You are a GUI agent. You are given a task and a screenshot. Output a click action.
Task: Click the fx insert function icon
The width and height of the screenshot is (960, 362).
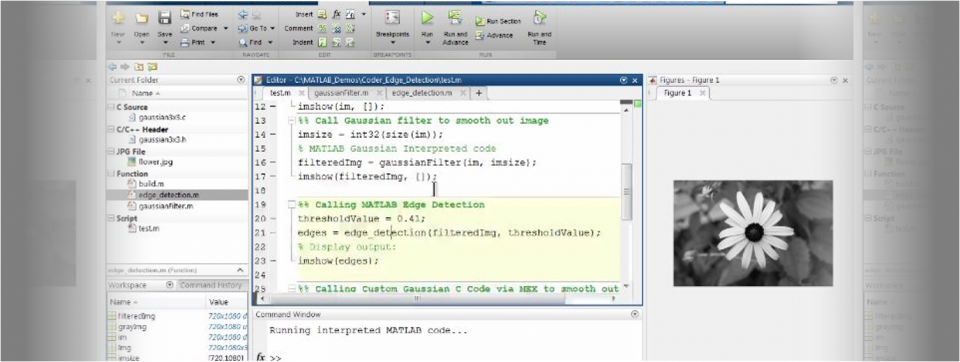click(x=337, y=14)
